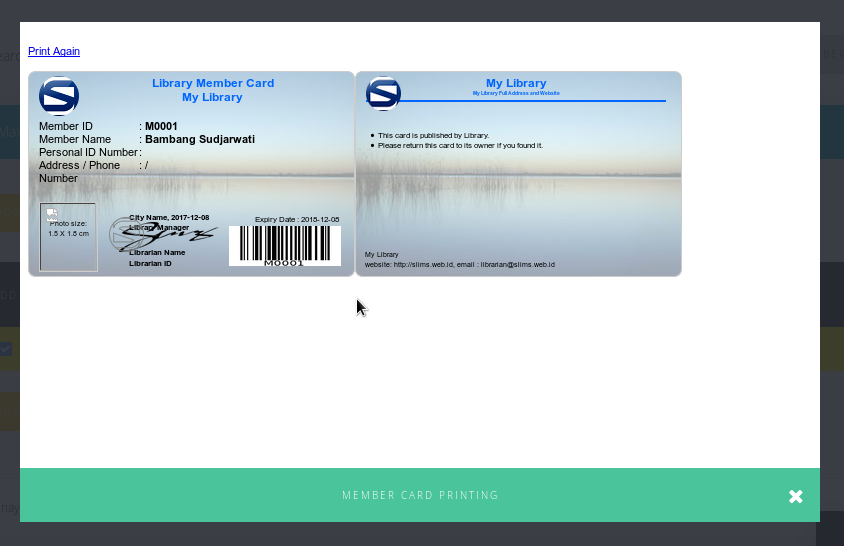Viewport: 844px width, 546px height.
Task: Toggle the checkbox behind the dialog's left edge
Action: (x=6, y=349)
